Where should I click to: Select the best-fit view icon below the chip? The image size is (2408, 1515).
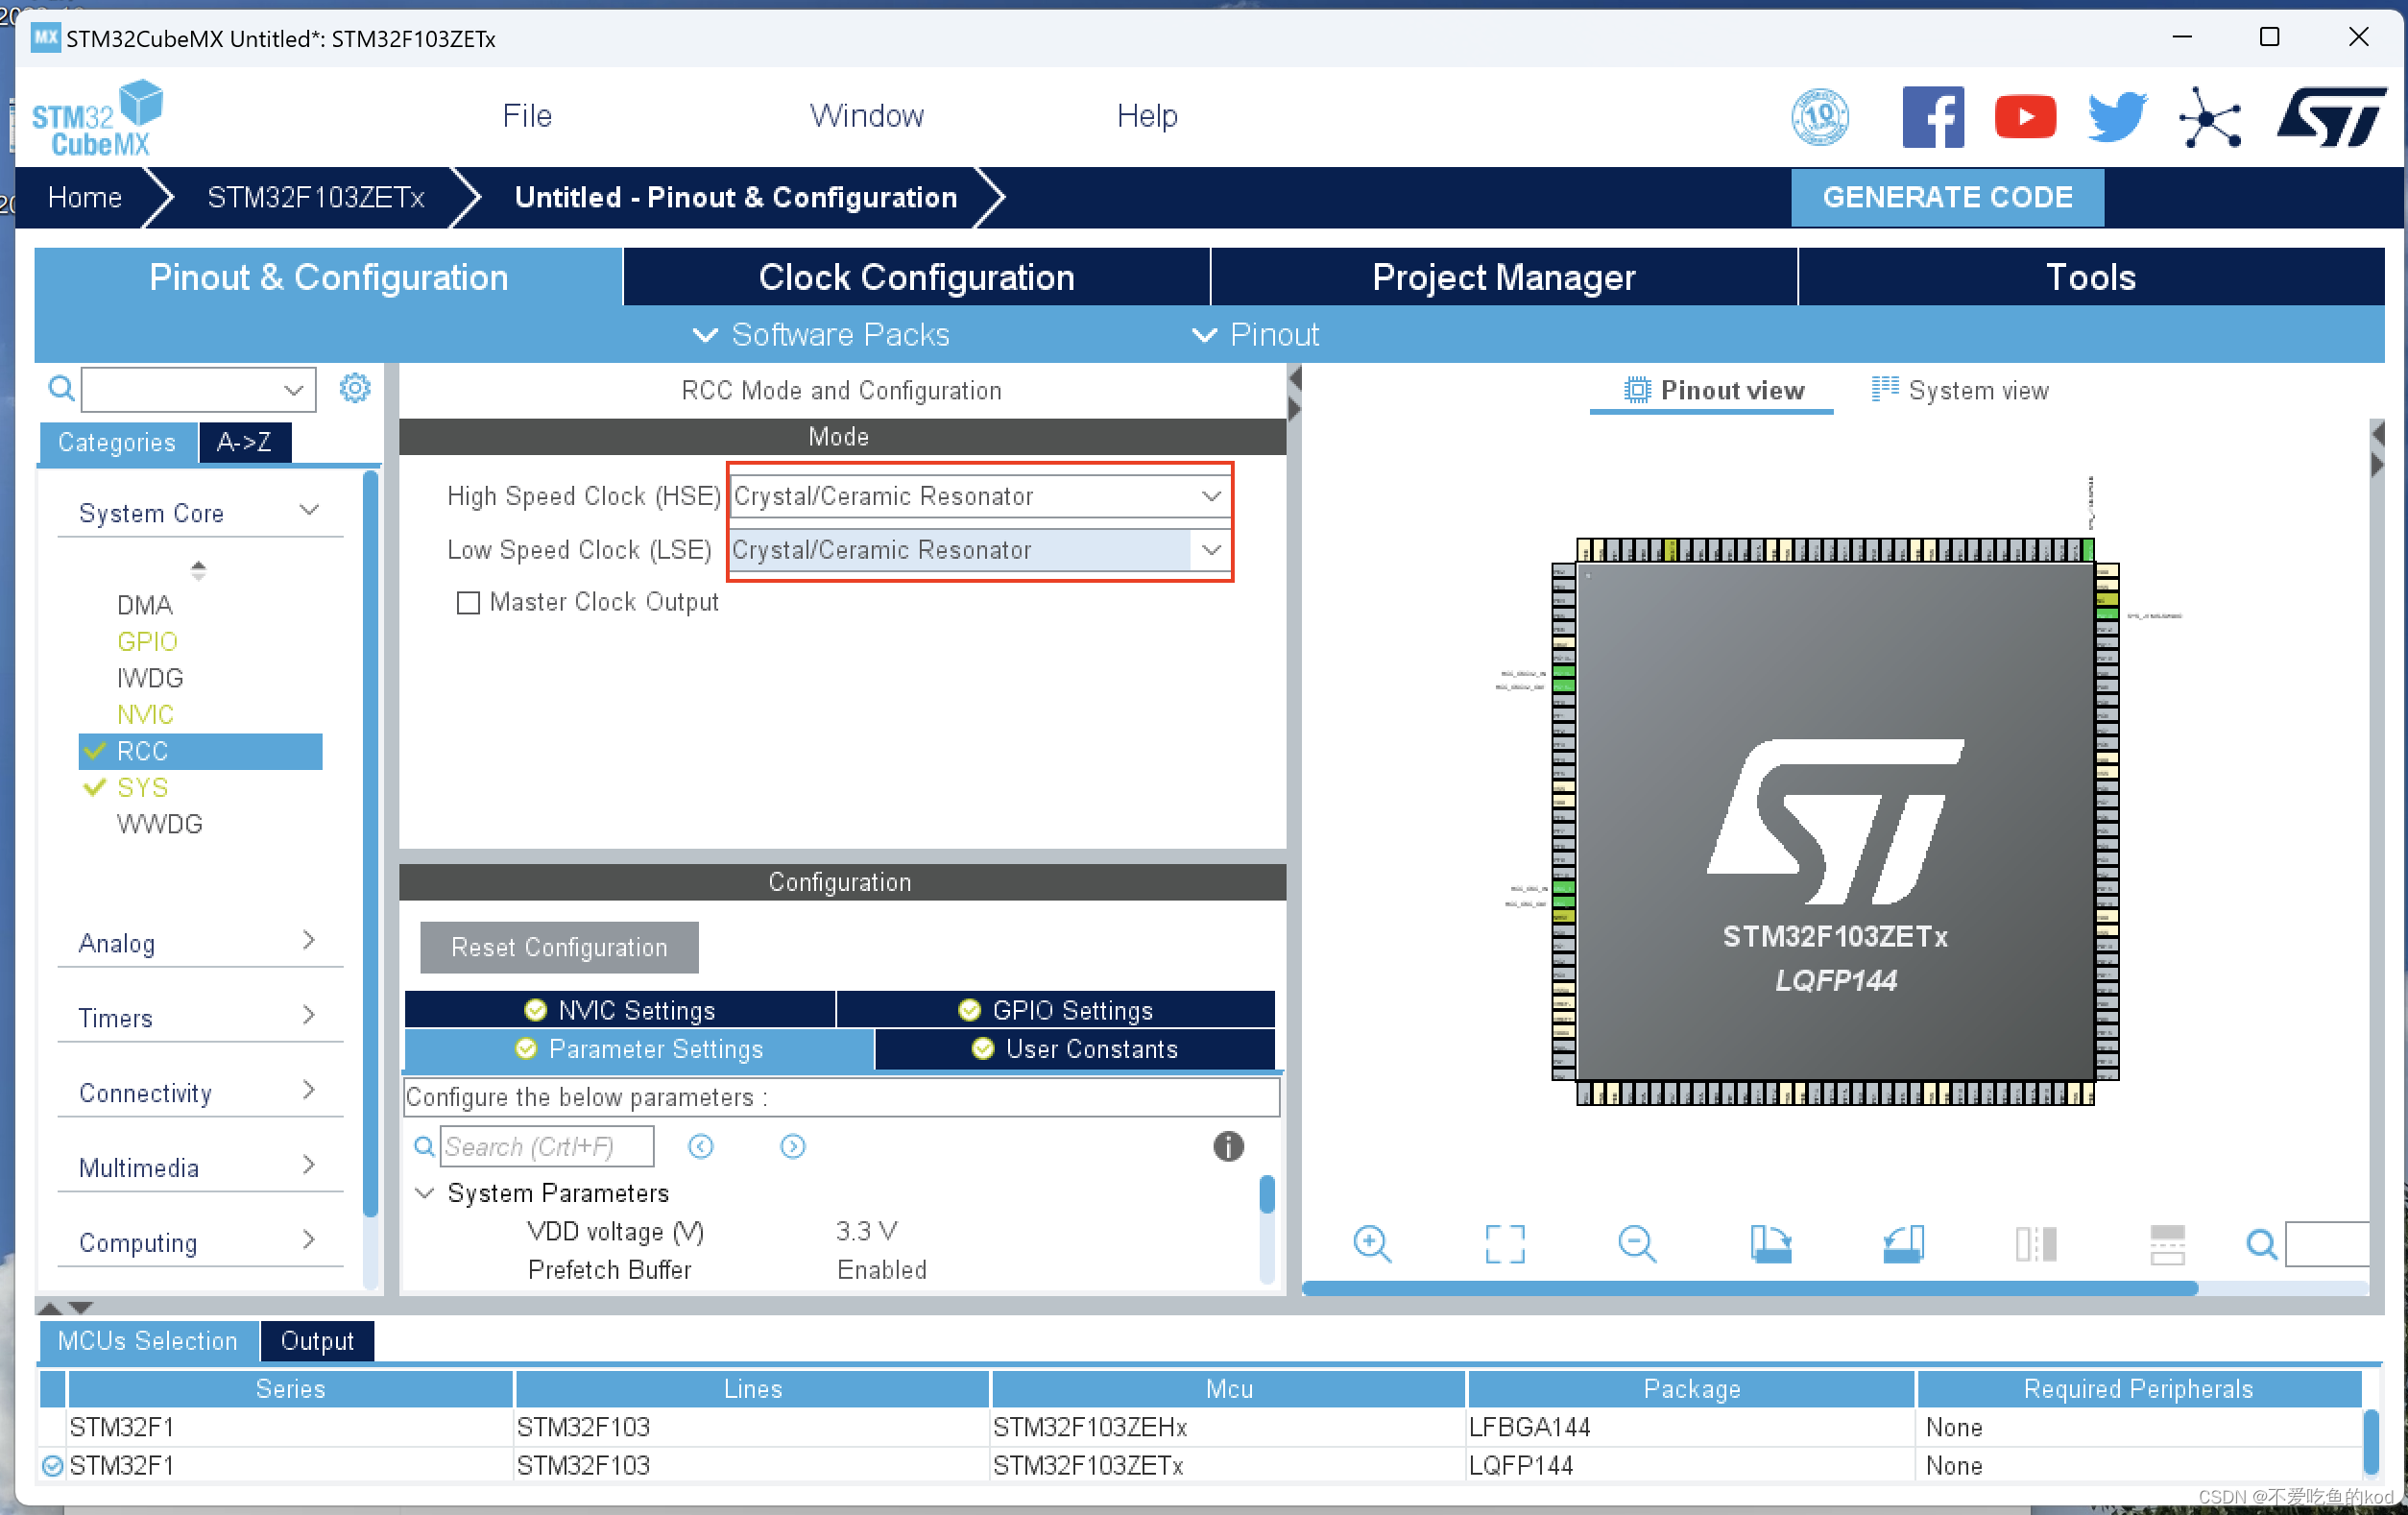(1505, 1243)
